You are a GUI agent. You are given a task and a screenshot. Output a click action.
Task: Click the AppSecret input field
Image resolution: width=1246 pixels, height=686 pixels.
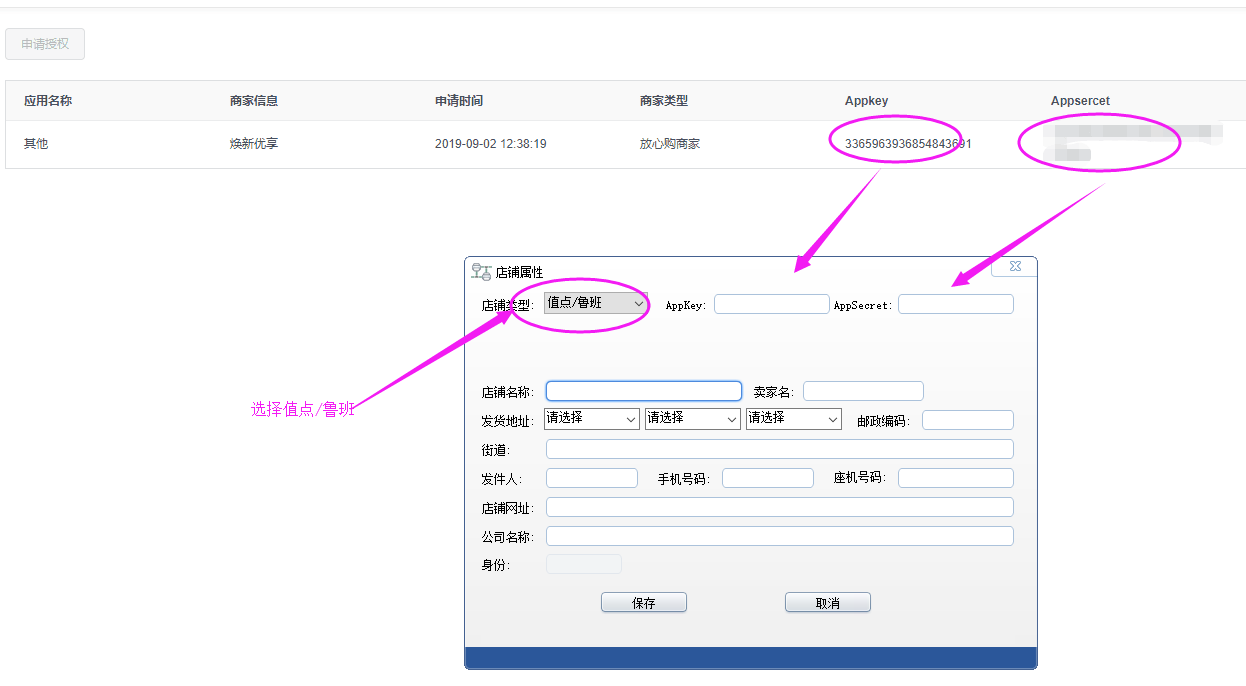click(955, 303)
